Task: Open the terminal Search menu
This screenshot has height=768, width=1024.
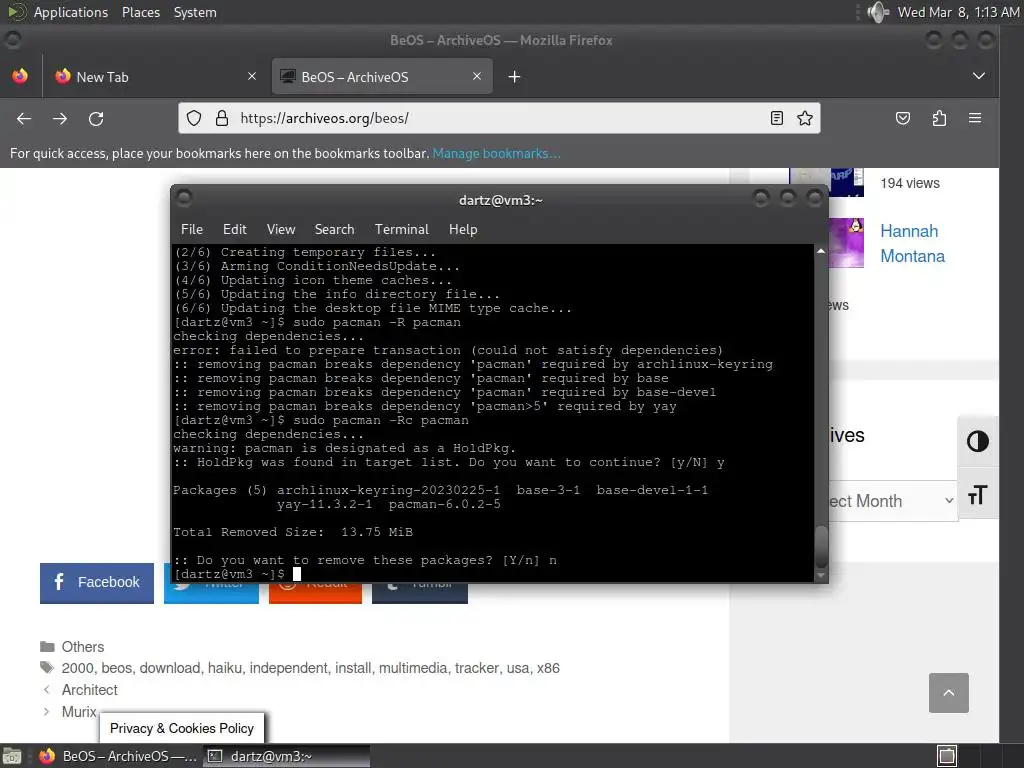Action: (x=334, y=229)
